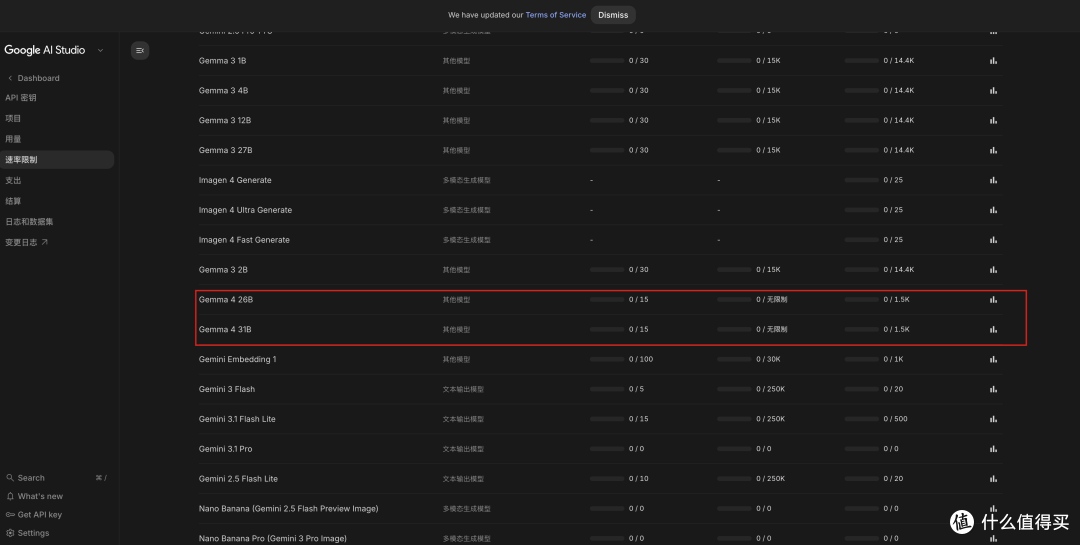Open usage chart for Imagen 4 Fast Generate
1080x545 pixels.
click(x=993, y=240)
